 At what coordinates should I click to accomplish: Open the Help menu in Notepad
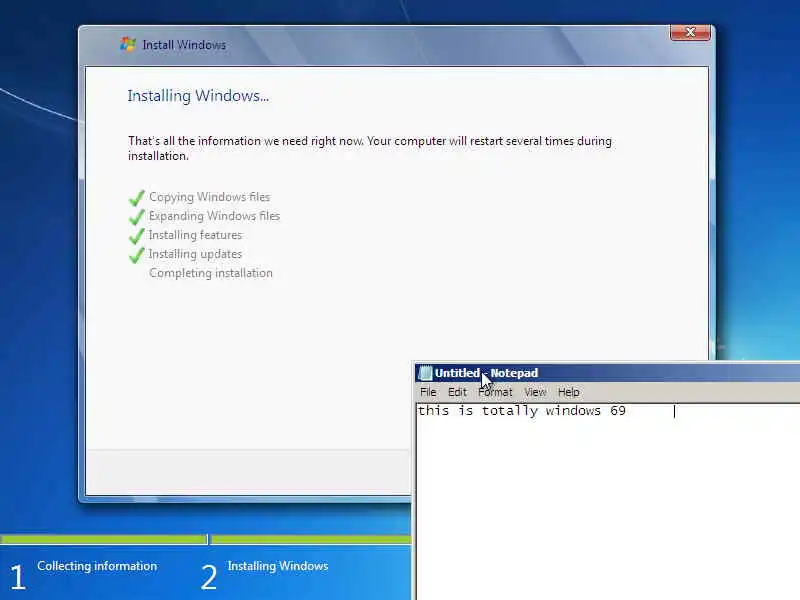pyautogui.click(x=568, y=392)
